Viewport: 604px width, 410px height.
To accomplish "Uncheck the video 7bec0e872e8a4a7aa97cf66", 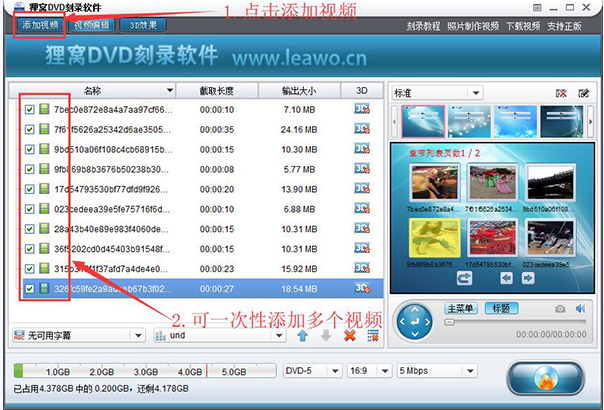I will 30,110.
